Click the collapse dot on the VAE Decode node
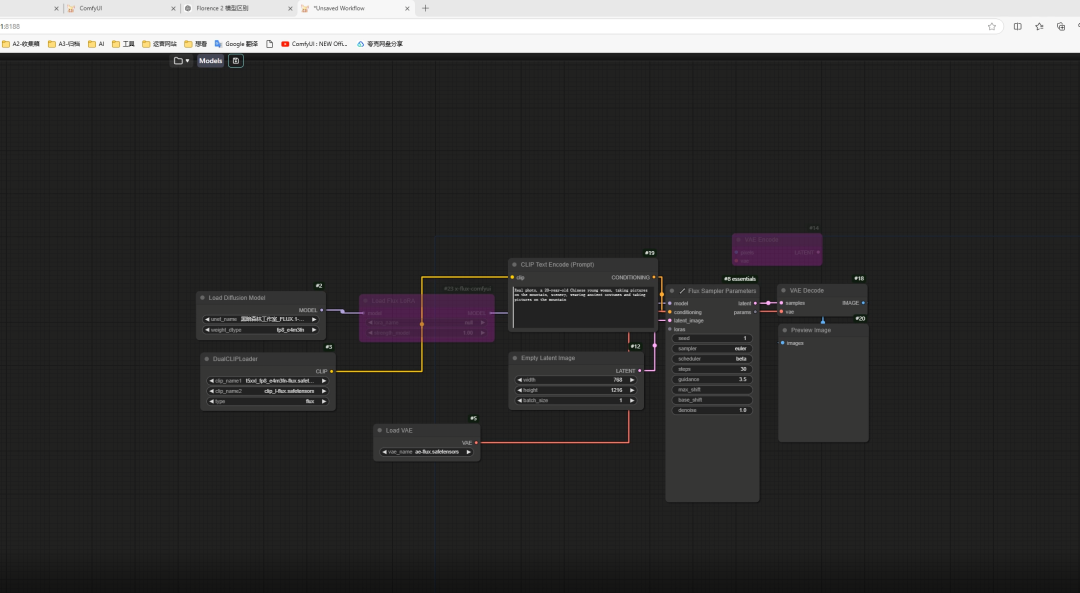The height and width of the screenshot is (593, 1080). [x=784, y=290]
